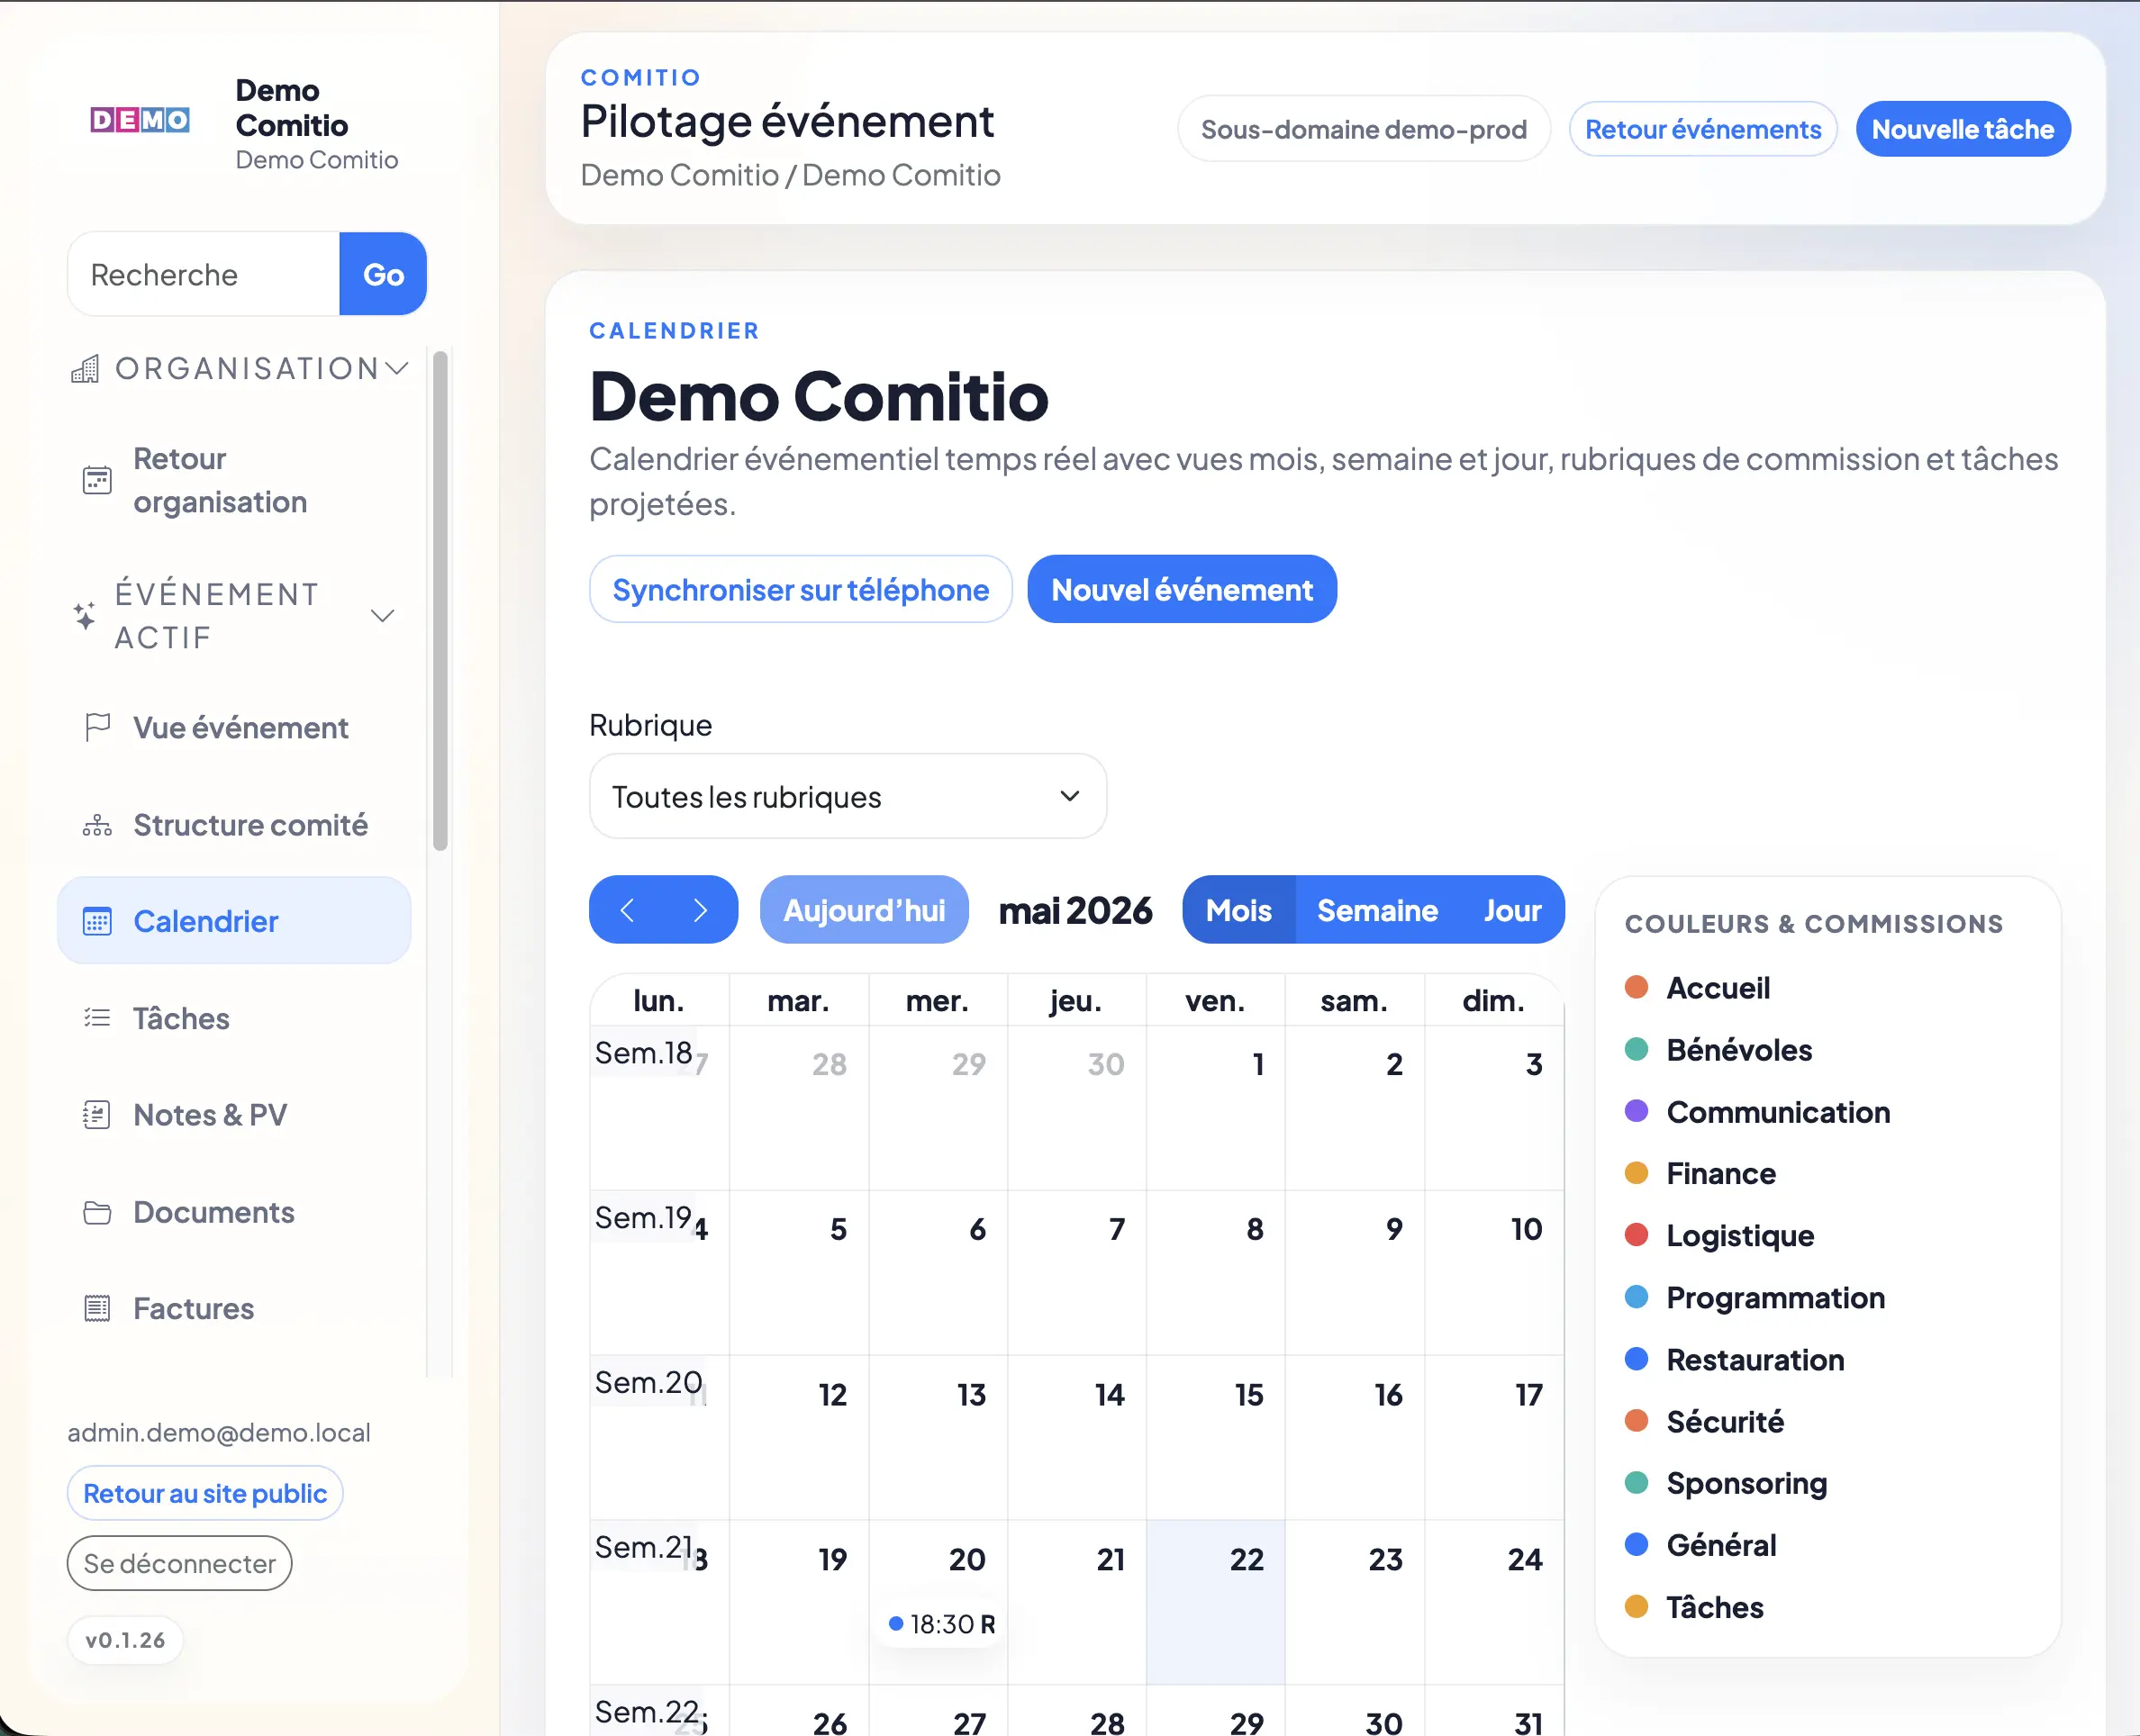Click the Aujourd'hui button
This screenshot has width=2140, height=1736.
[x=864, y=910]
